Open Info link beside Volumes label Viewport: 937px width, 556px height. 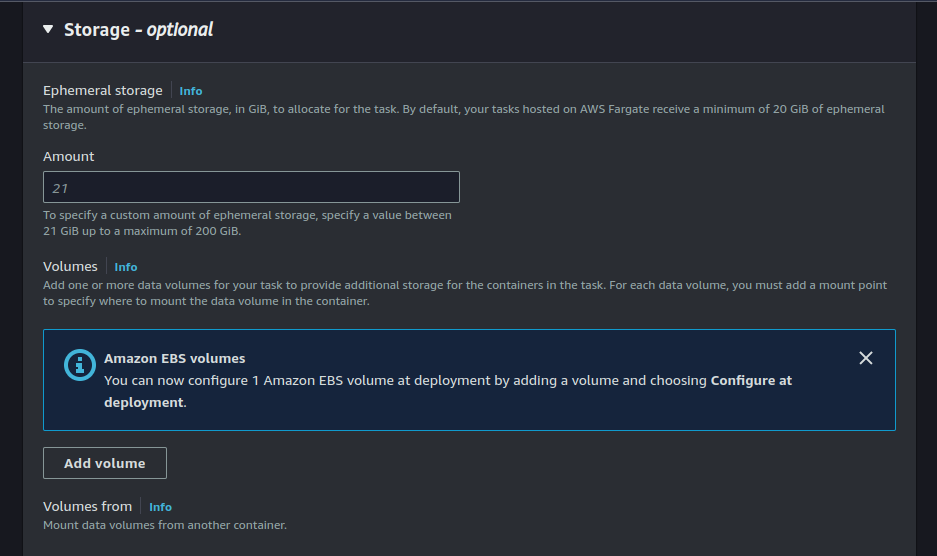click(126, 267)
